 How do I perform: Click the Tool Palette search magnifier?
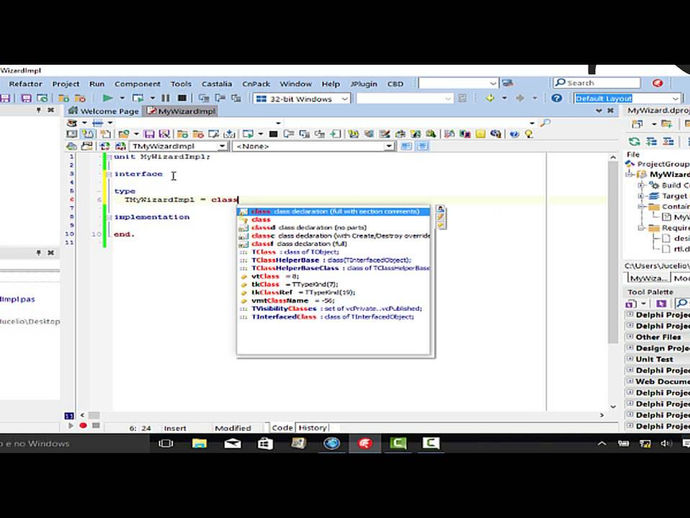pyautogui.click(x=682, y=303)
